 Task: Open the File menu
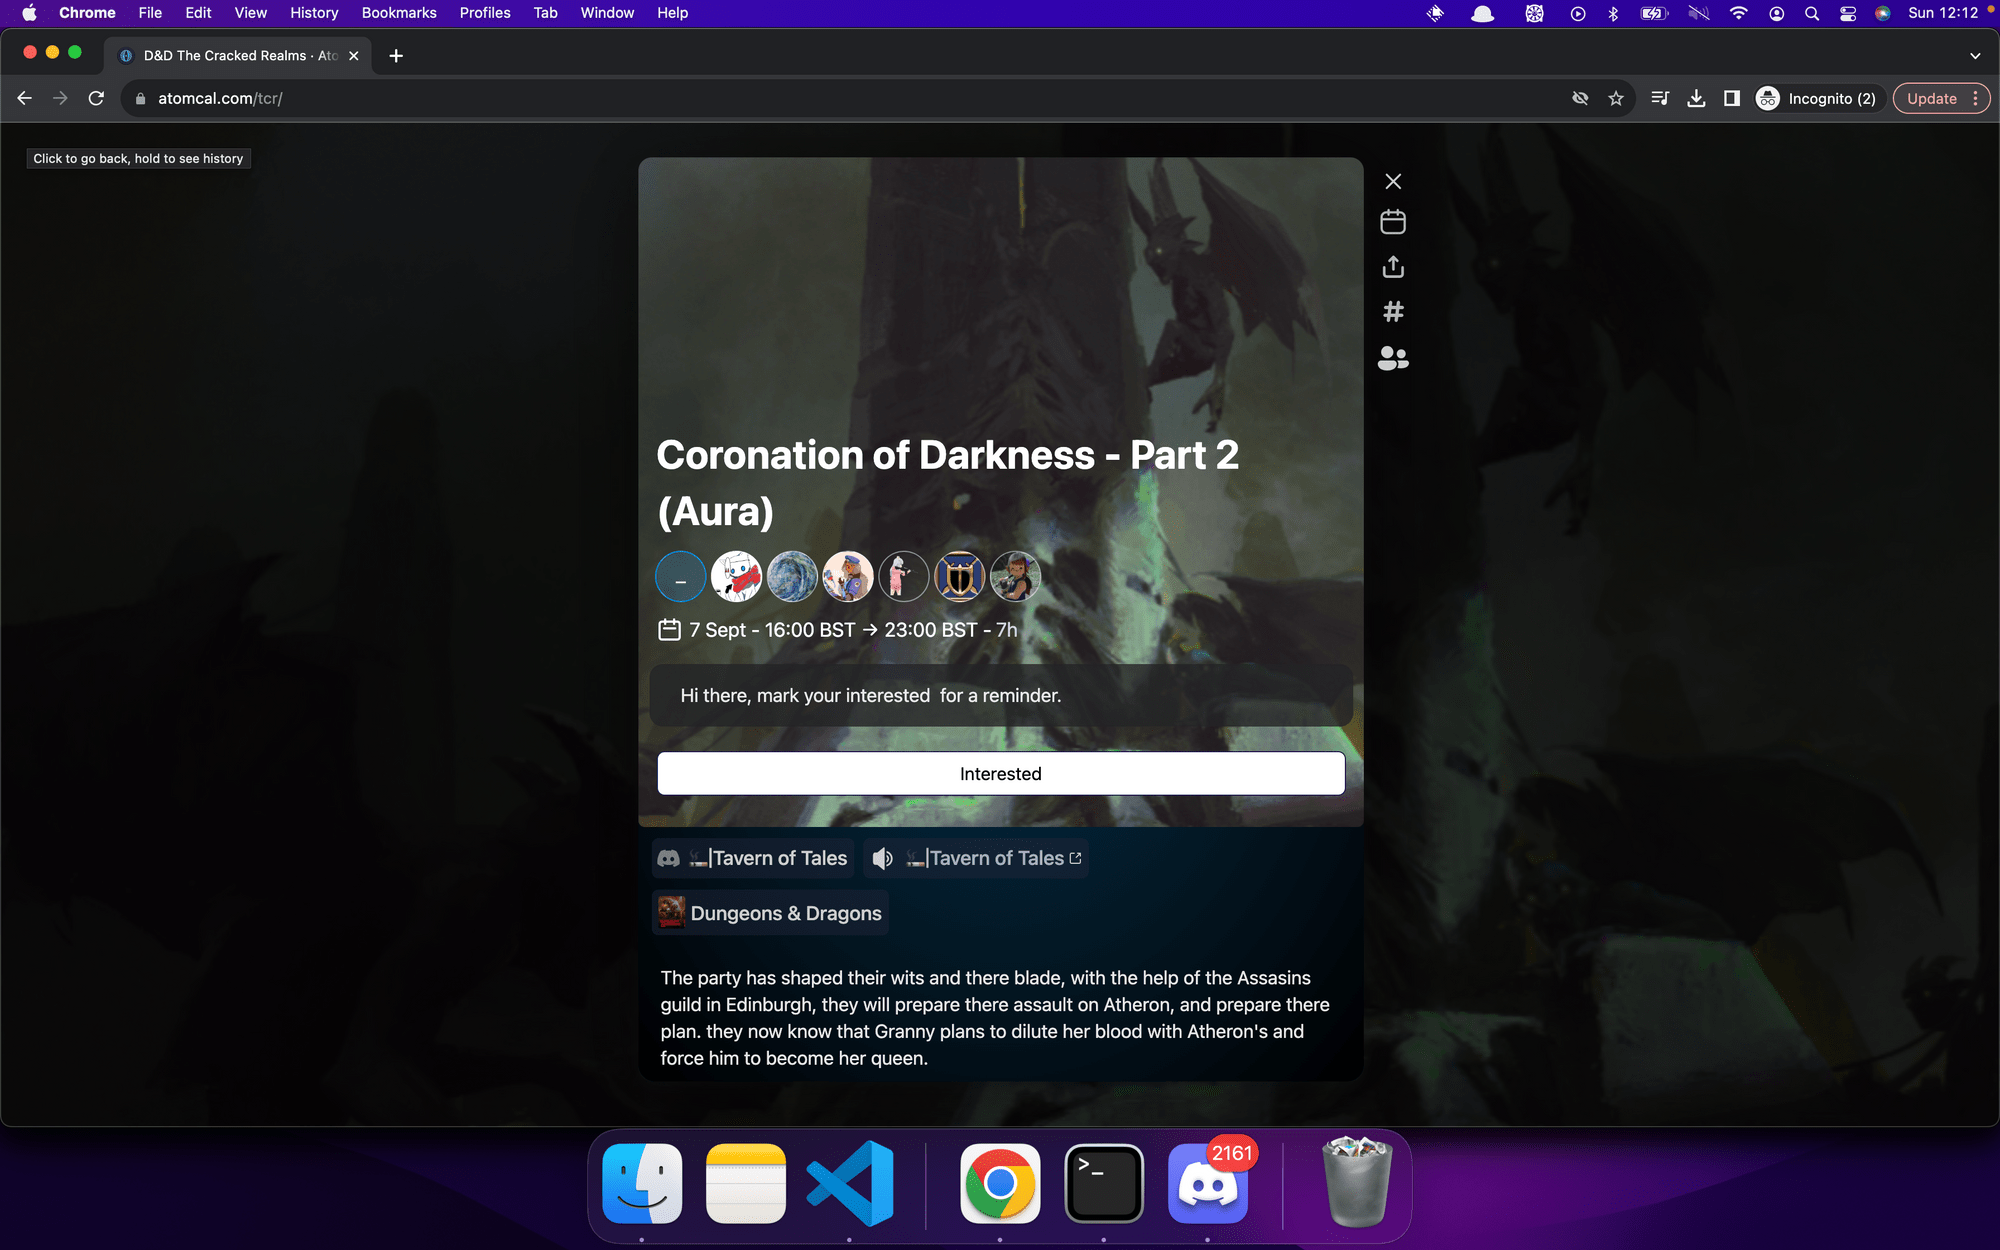click(x=150, y=13)
